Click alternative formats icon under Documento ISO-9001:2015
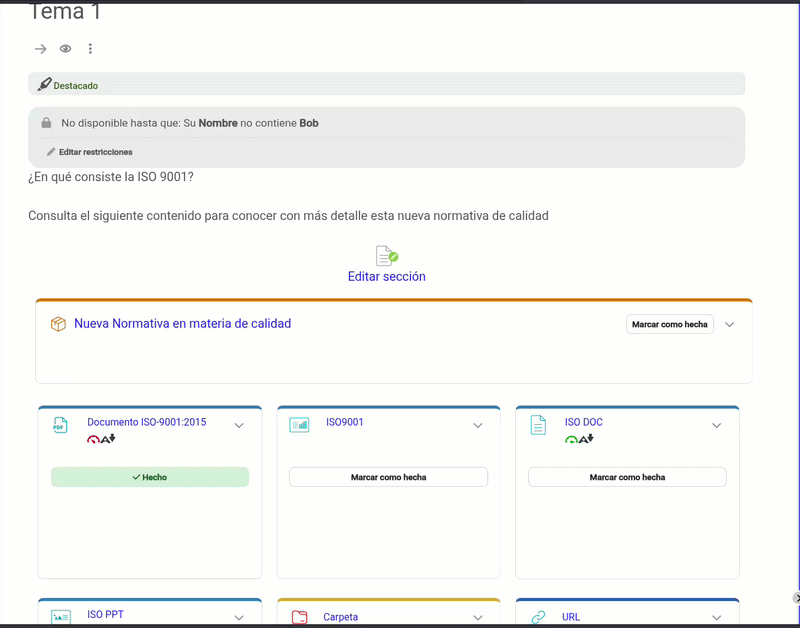Screen dimensions: 800x628 [x=108, y=439]
